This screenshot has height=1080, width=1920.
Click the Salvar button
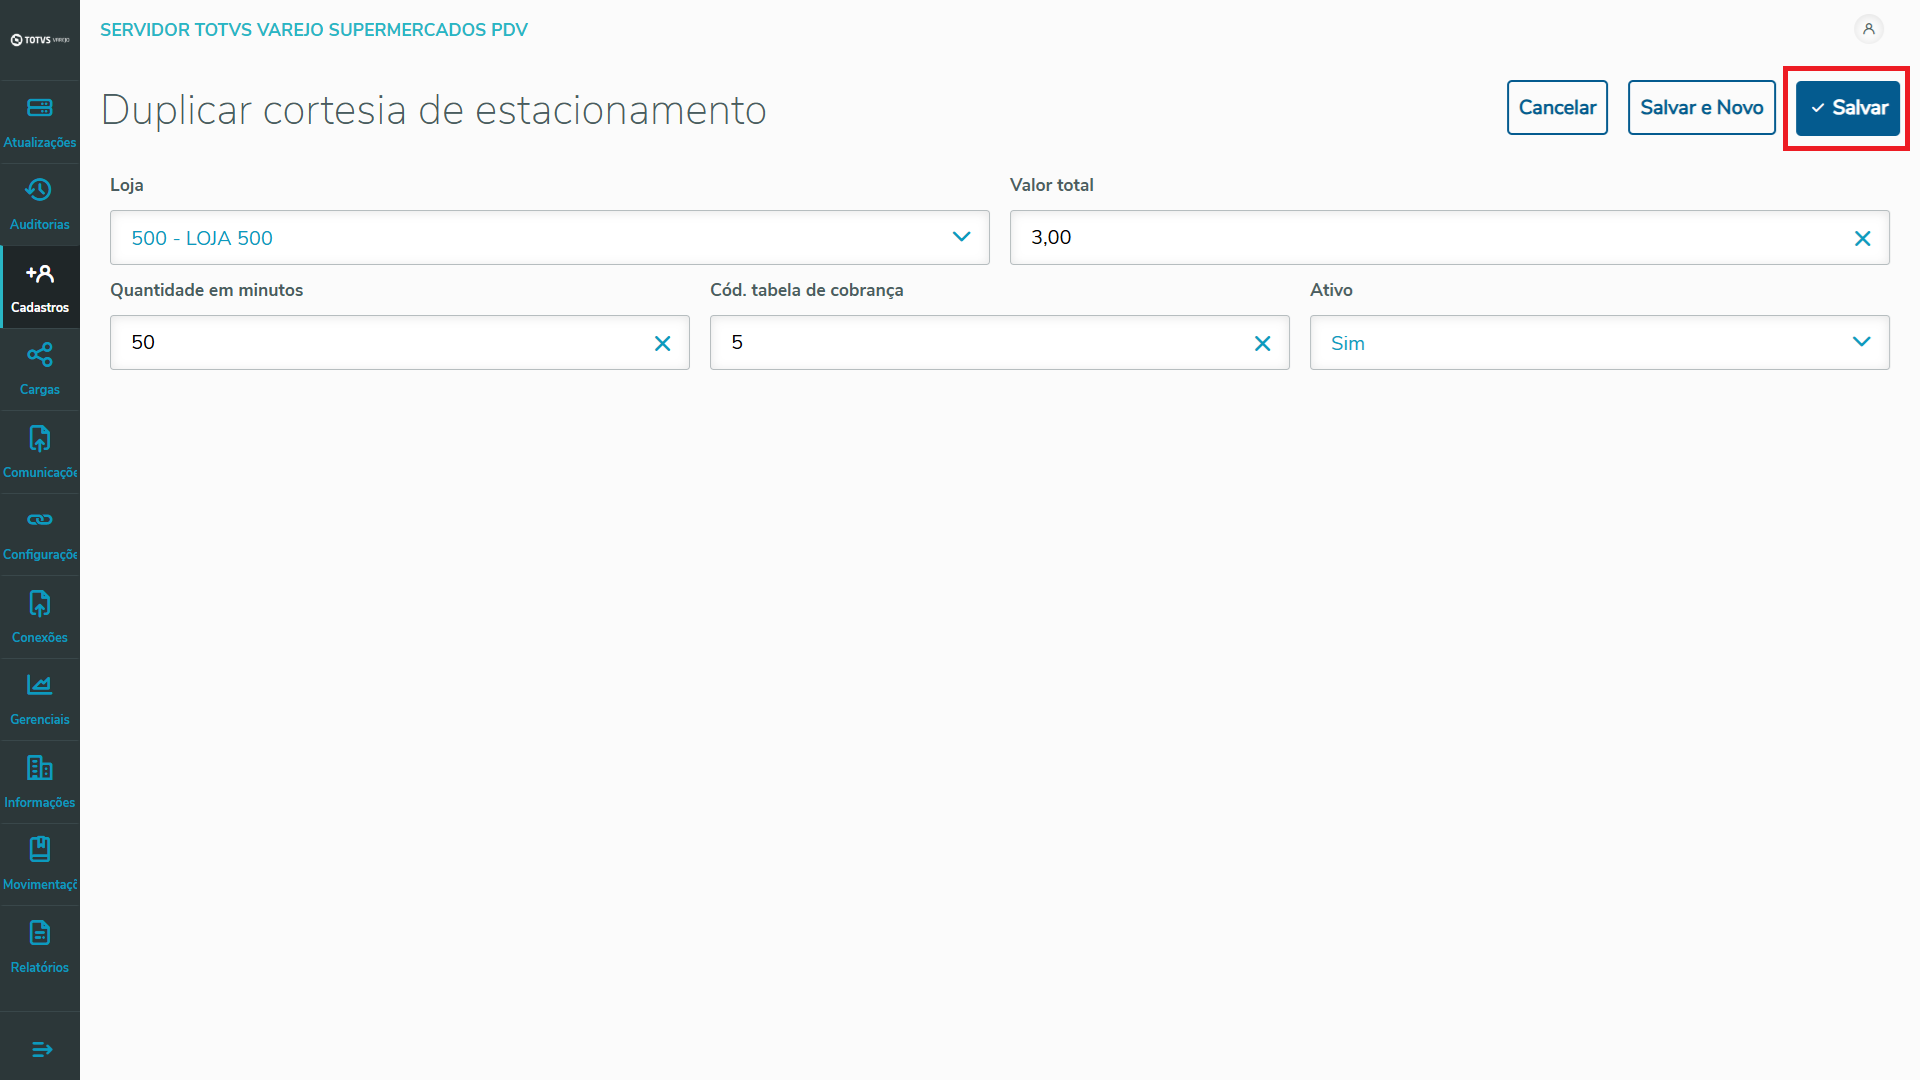tap(1847, 107)
